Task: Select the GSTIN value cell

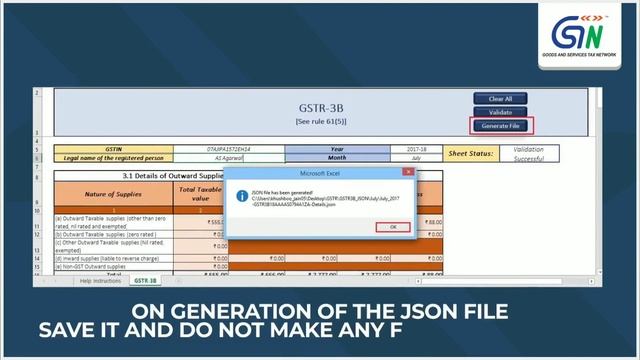Action: tap(229, 149)
